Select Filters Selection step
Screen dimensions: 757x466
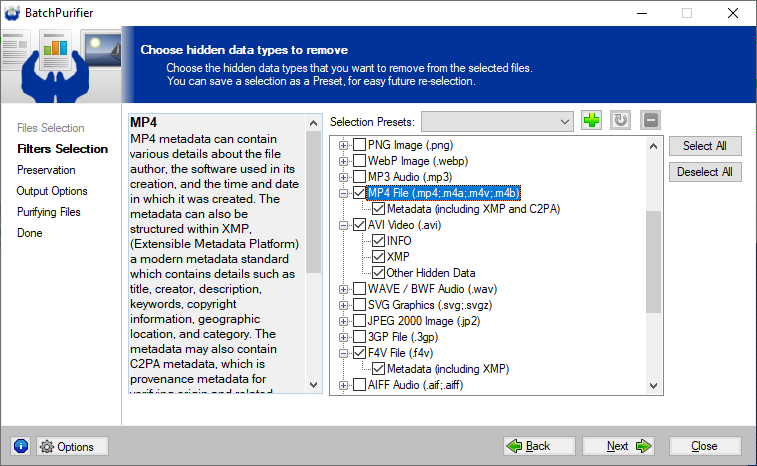pyautogui.click(x=62, y=149)
